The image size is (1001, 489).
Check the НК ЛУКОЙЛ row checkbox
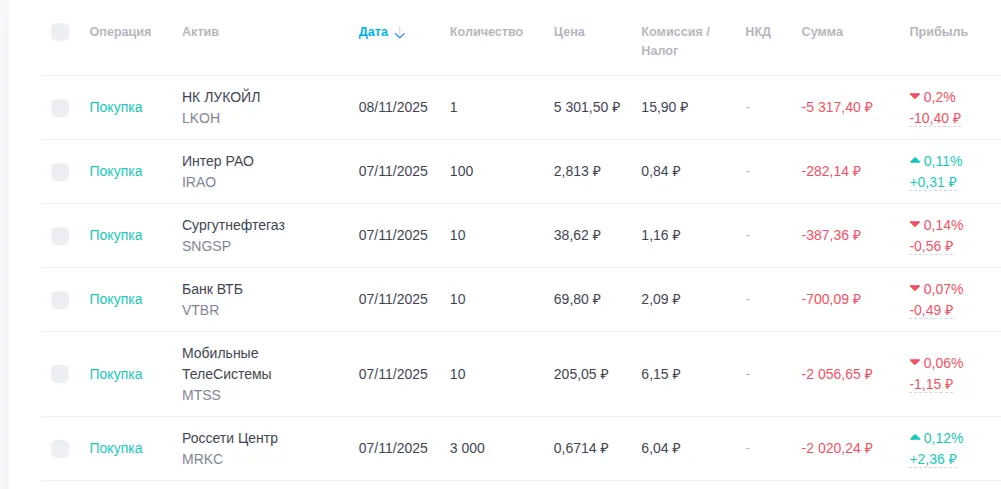(x=60, y=108)
